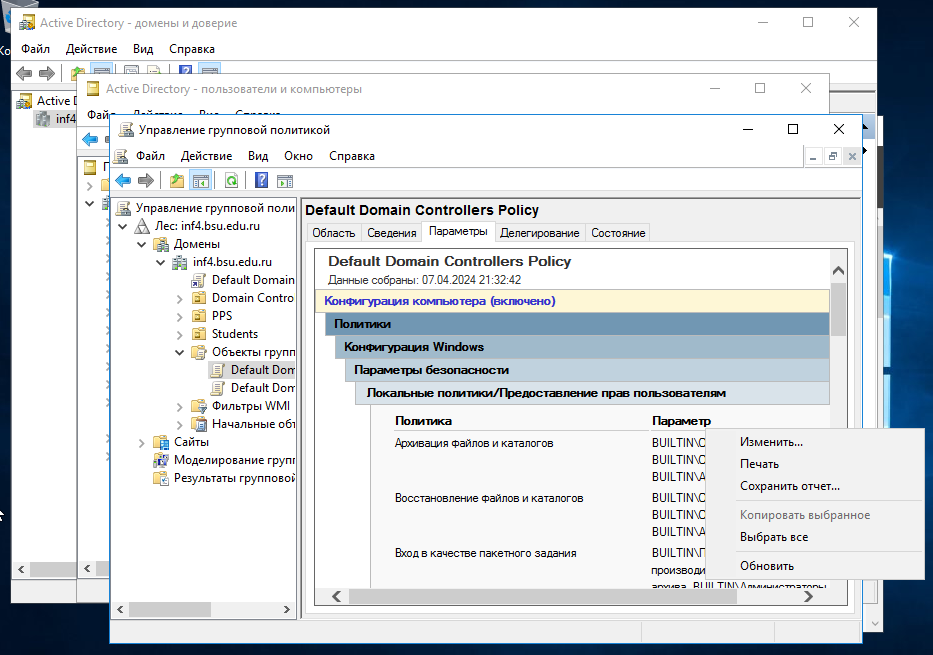Open 'Действие' menu in Group Policy window
Viewport: 933px width, 655px height.
coord(206,156)
